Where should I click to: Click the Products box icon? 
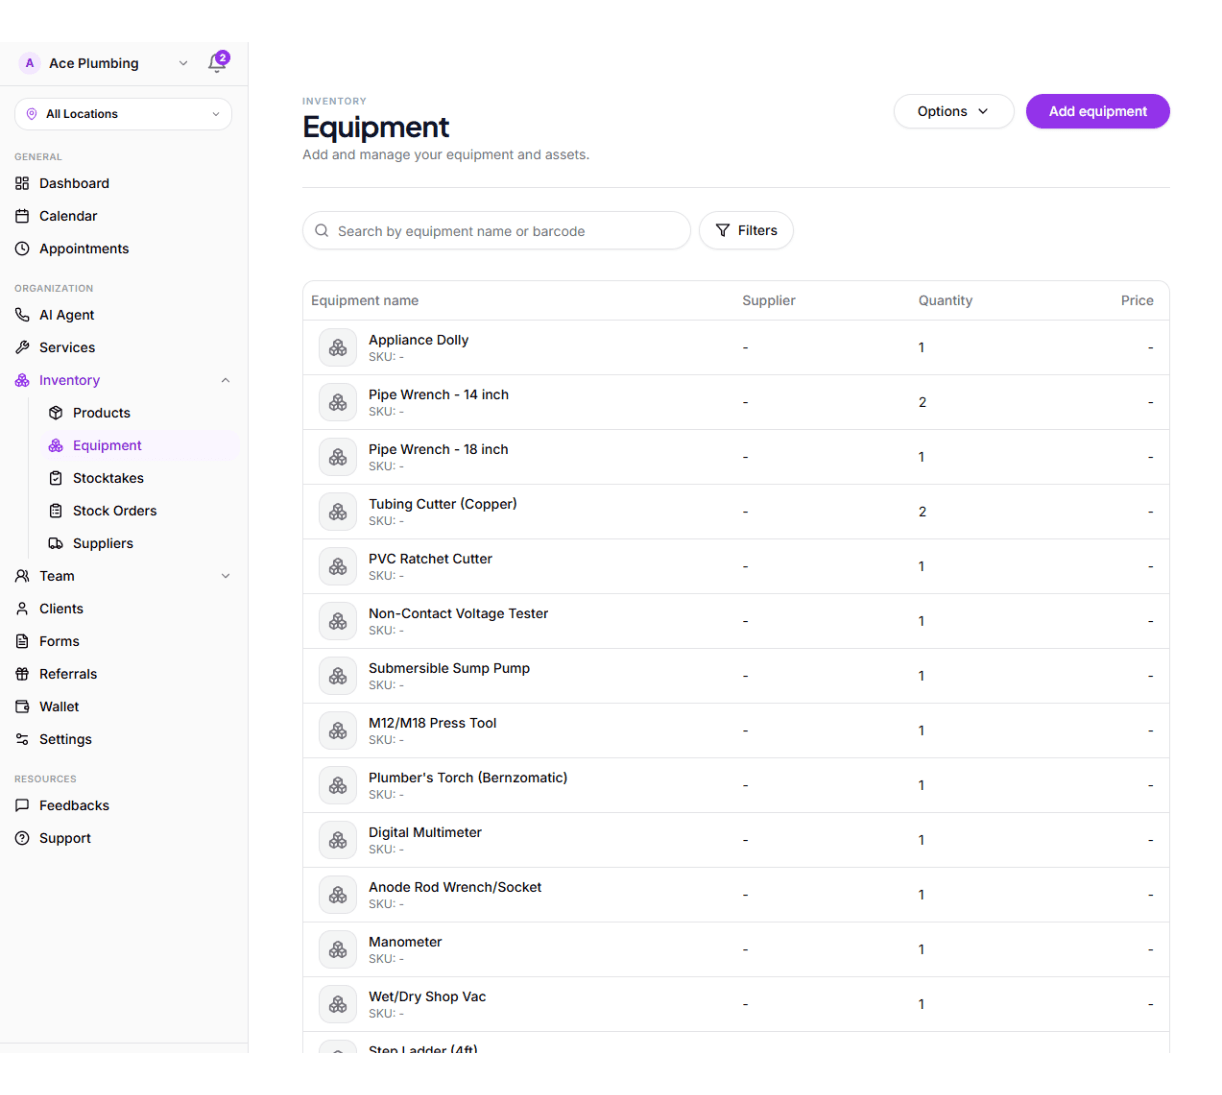coord(56,413)
